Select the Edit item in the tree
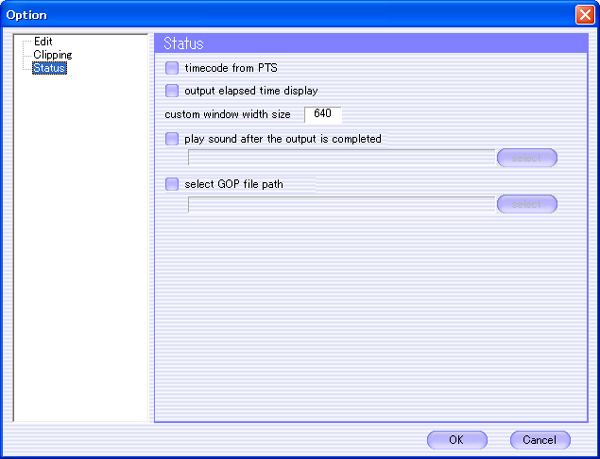Image resolution: width=600 pixels, height=459 pixels. (x=43, y=42)
